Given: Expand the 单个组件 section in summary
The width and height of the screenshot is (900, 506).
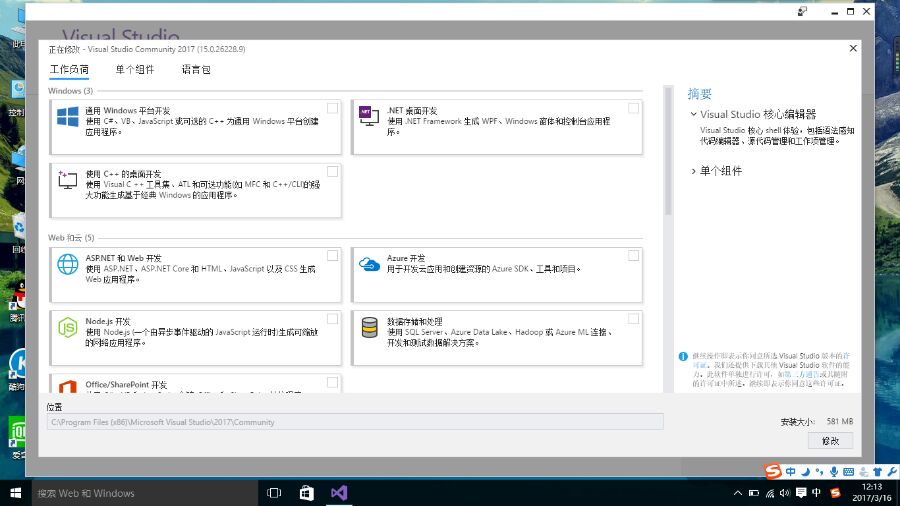Looking at the screenshot, I should click(693, 171).
